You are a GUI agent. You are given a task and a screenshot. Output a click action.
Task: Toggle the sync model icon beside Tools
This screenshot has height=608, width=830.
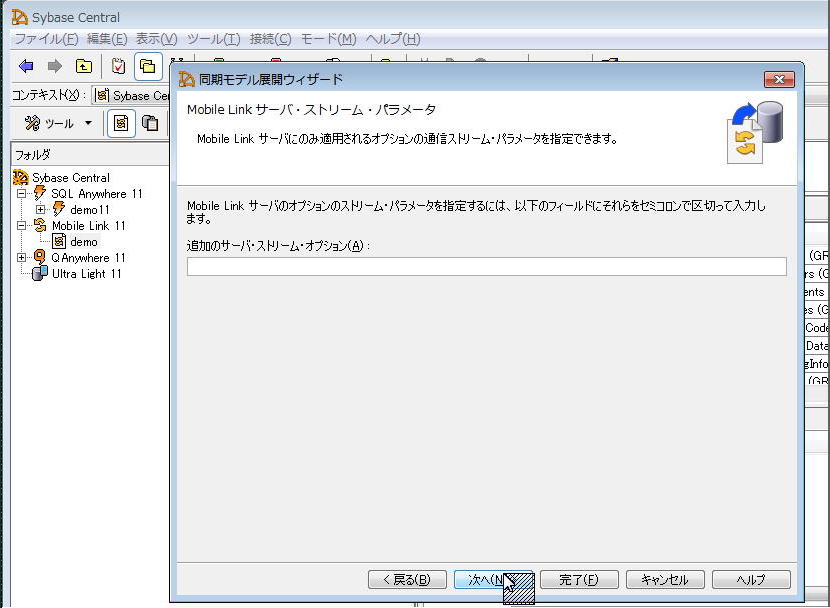[x=121, y=123]
